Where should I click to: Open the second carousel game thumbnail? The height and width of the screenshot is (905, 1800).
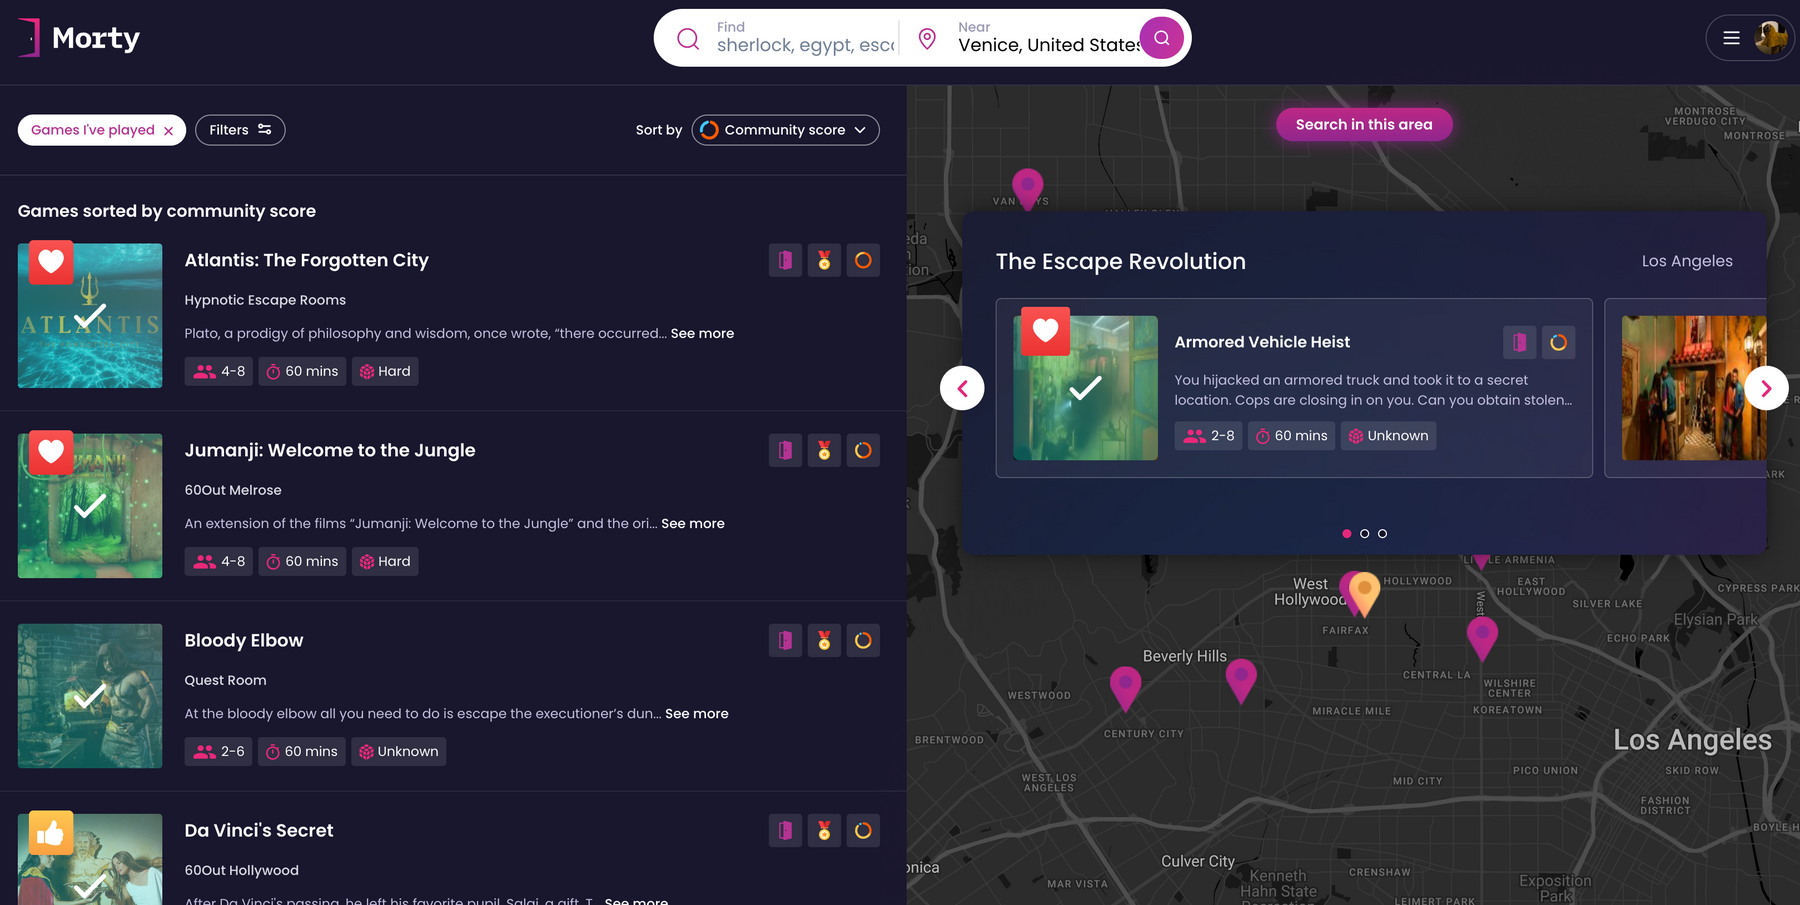click(1694, 388)
